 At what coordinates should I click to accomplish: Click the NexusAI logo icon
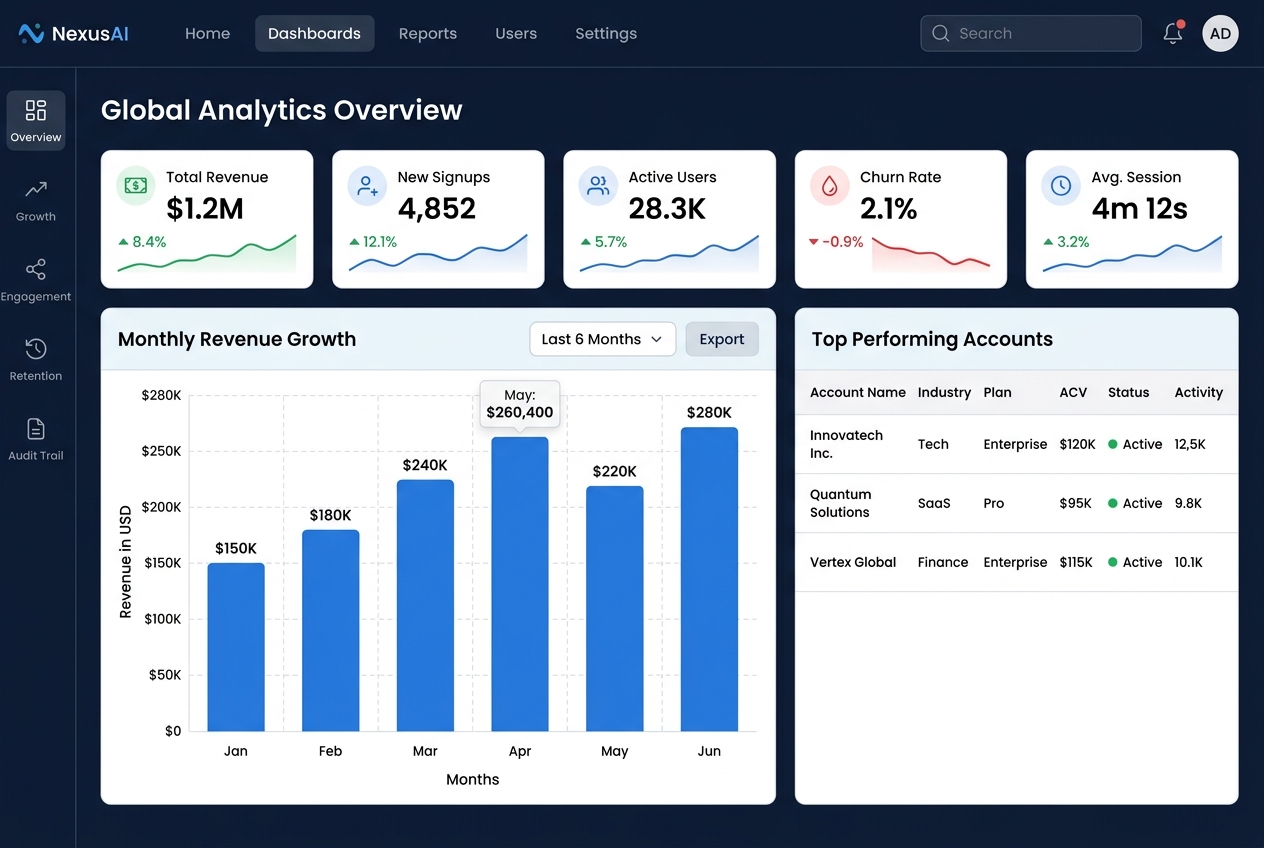pos(31,34)
